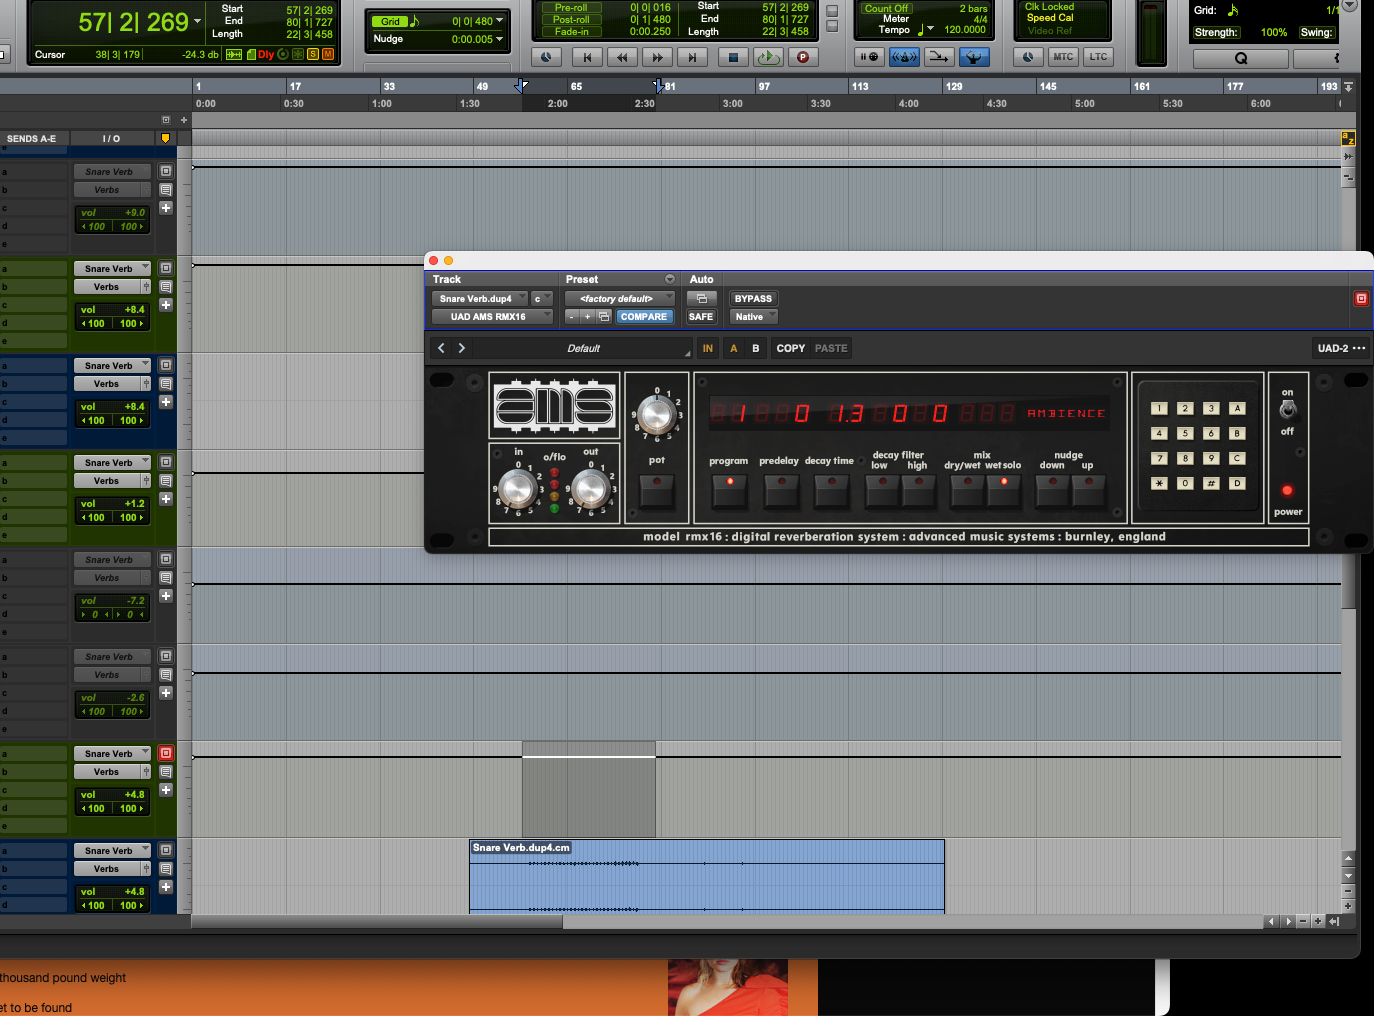Click the automation SAFE button
The image size is (1374, 1016).
[701, 317]
